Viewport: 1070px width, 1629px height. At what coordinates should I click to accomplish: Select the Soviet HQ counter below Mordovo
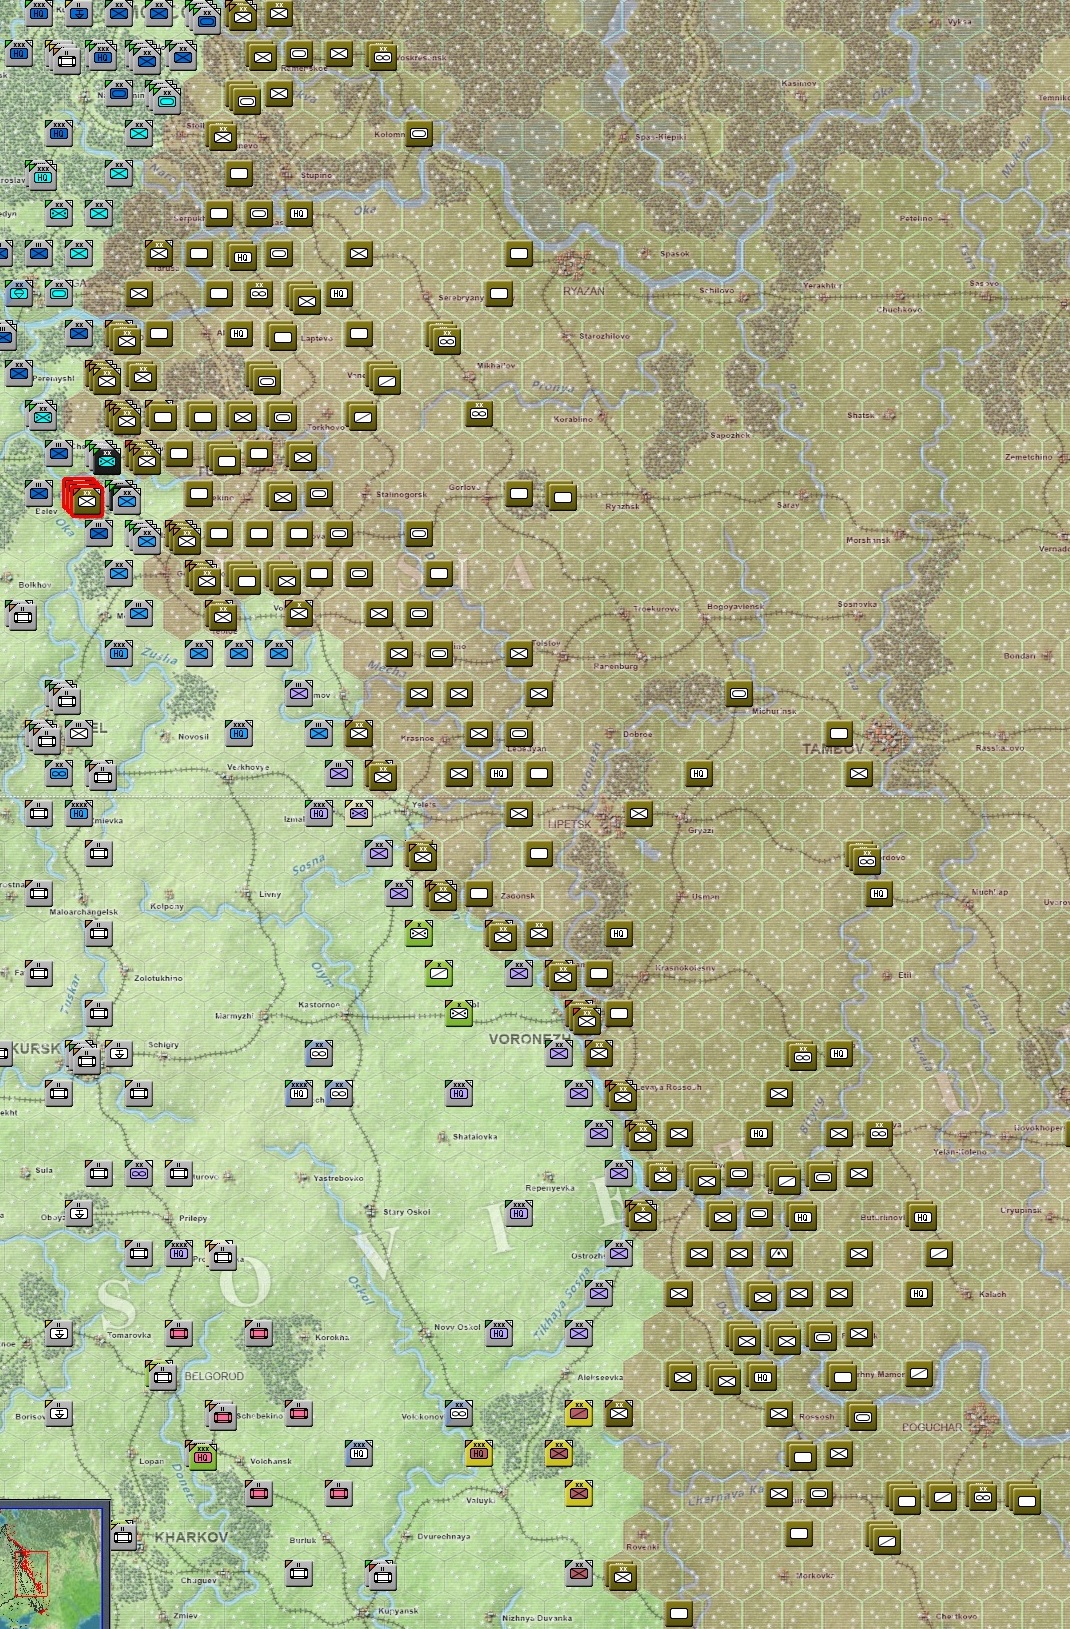(x=879, y=893)
